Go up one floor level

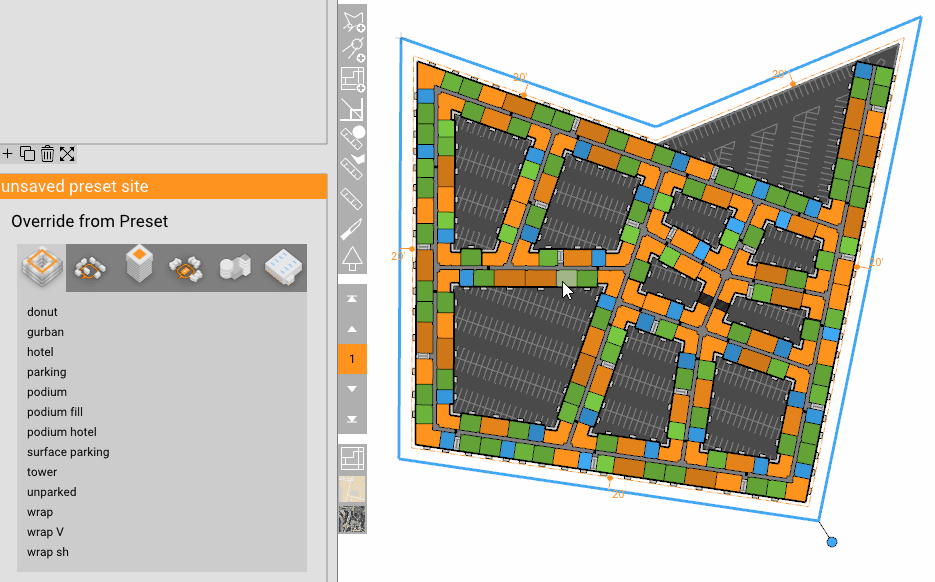pyautogui.click(x=352, y=329)
